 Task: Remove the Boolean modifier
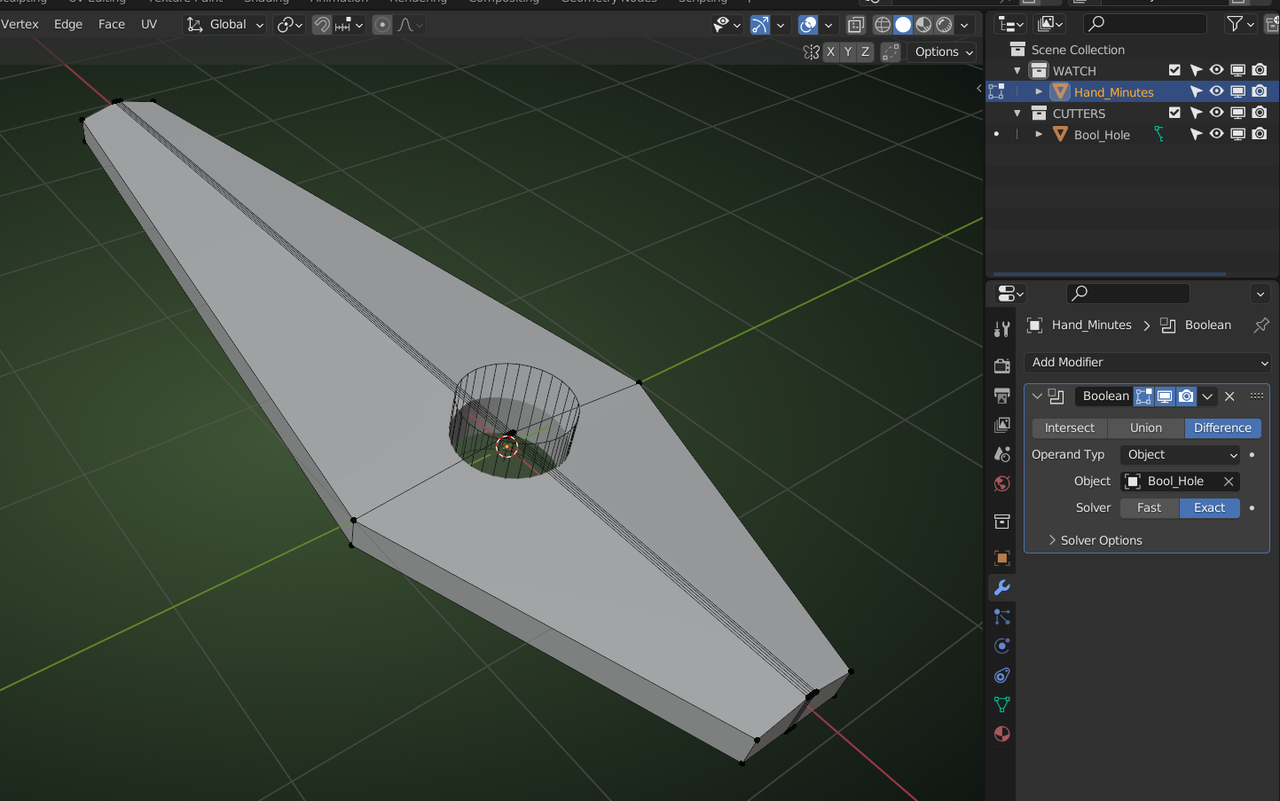pos(1230,396)
